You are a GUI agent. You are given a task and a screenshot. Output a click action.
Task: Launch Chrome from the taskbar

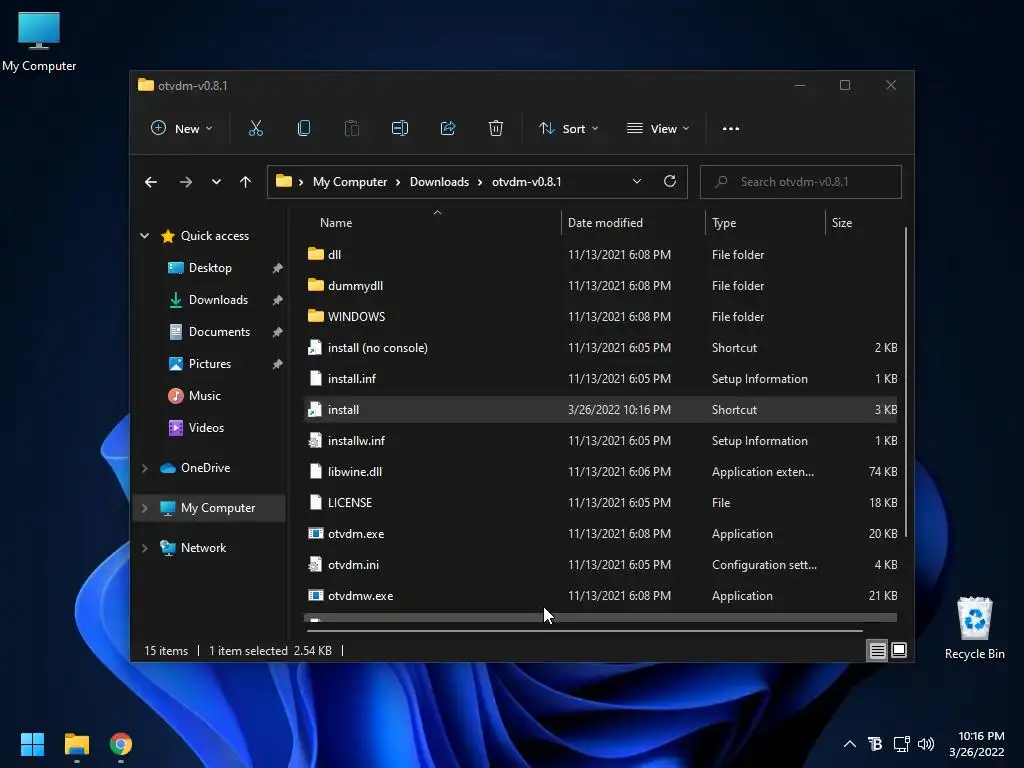[x=121, y=744]
